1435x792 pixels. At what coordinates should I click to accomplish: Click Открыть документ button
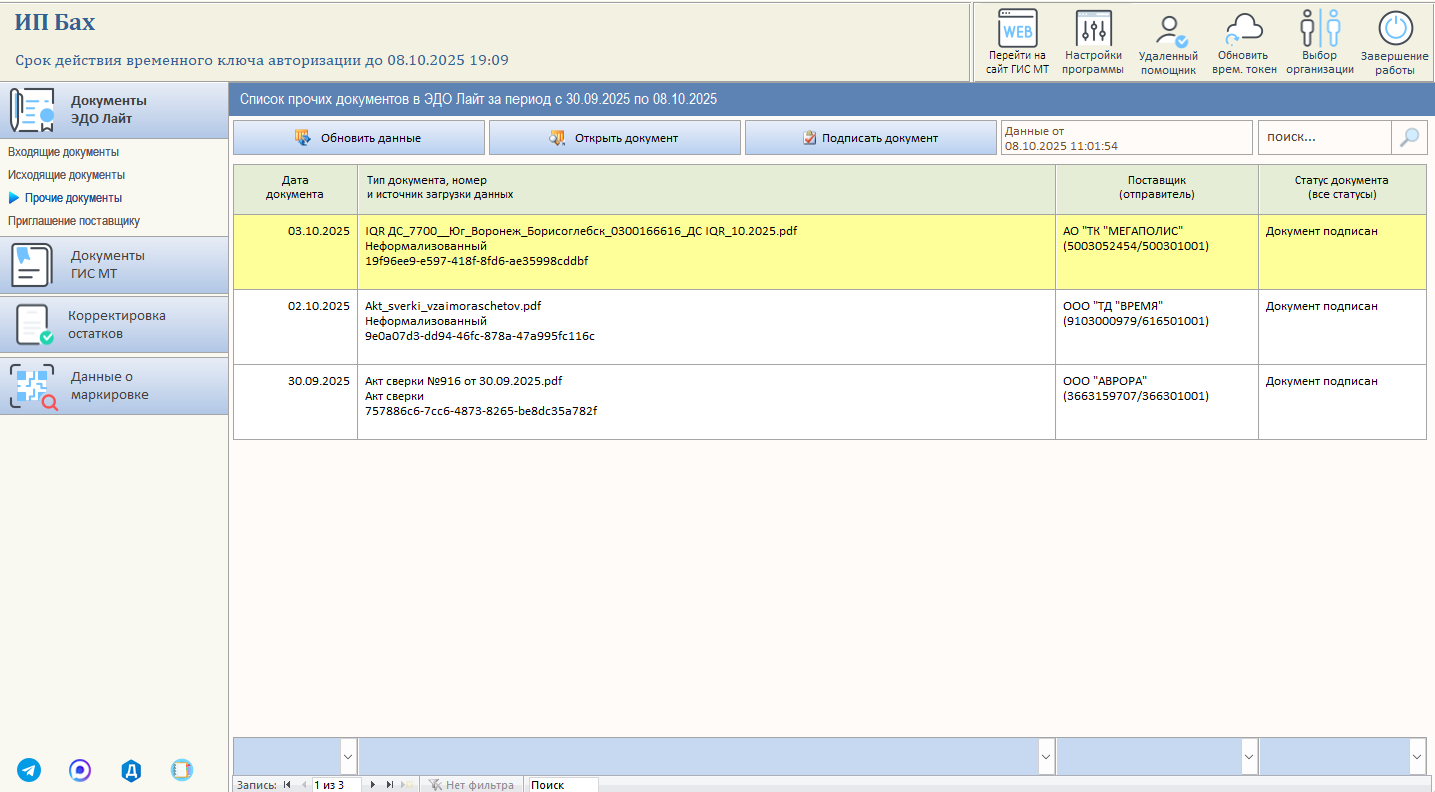pyautogui.click(x=615, y=138)
